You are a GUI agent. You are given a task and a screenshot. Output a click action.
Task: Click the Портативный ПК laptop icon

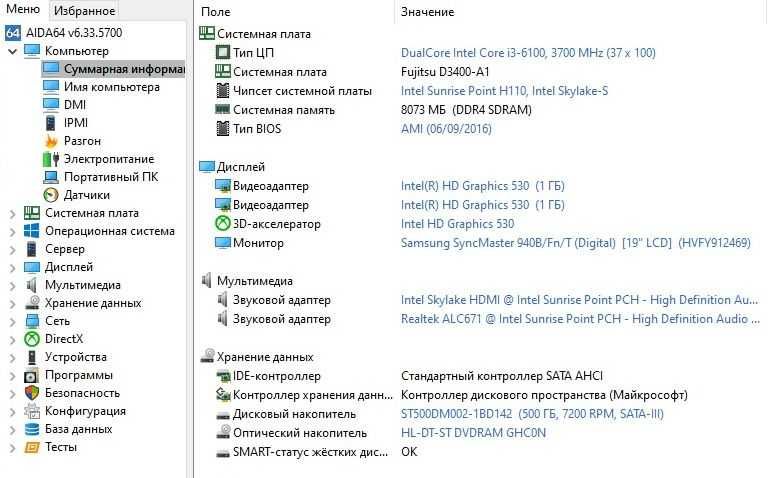51,177
